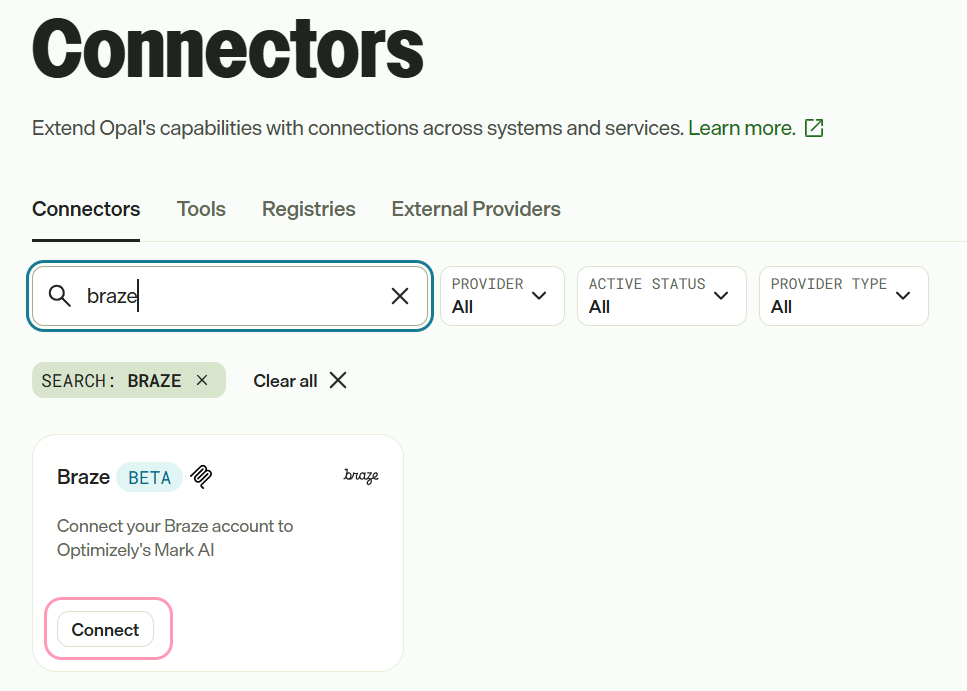Open the Active Status dropdown

[662, 296]
